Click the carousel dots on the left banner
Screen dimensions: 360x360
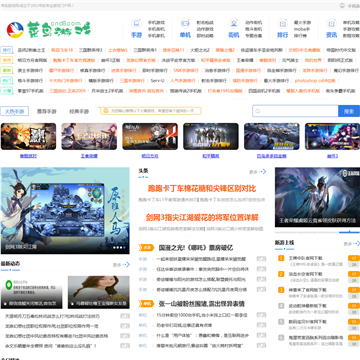point(119,248)
